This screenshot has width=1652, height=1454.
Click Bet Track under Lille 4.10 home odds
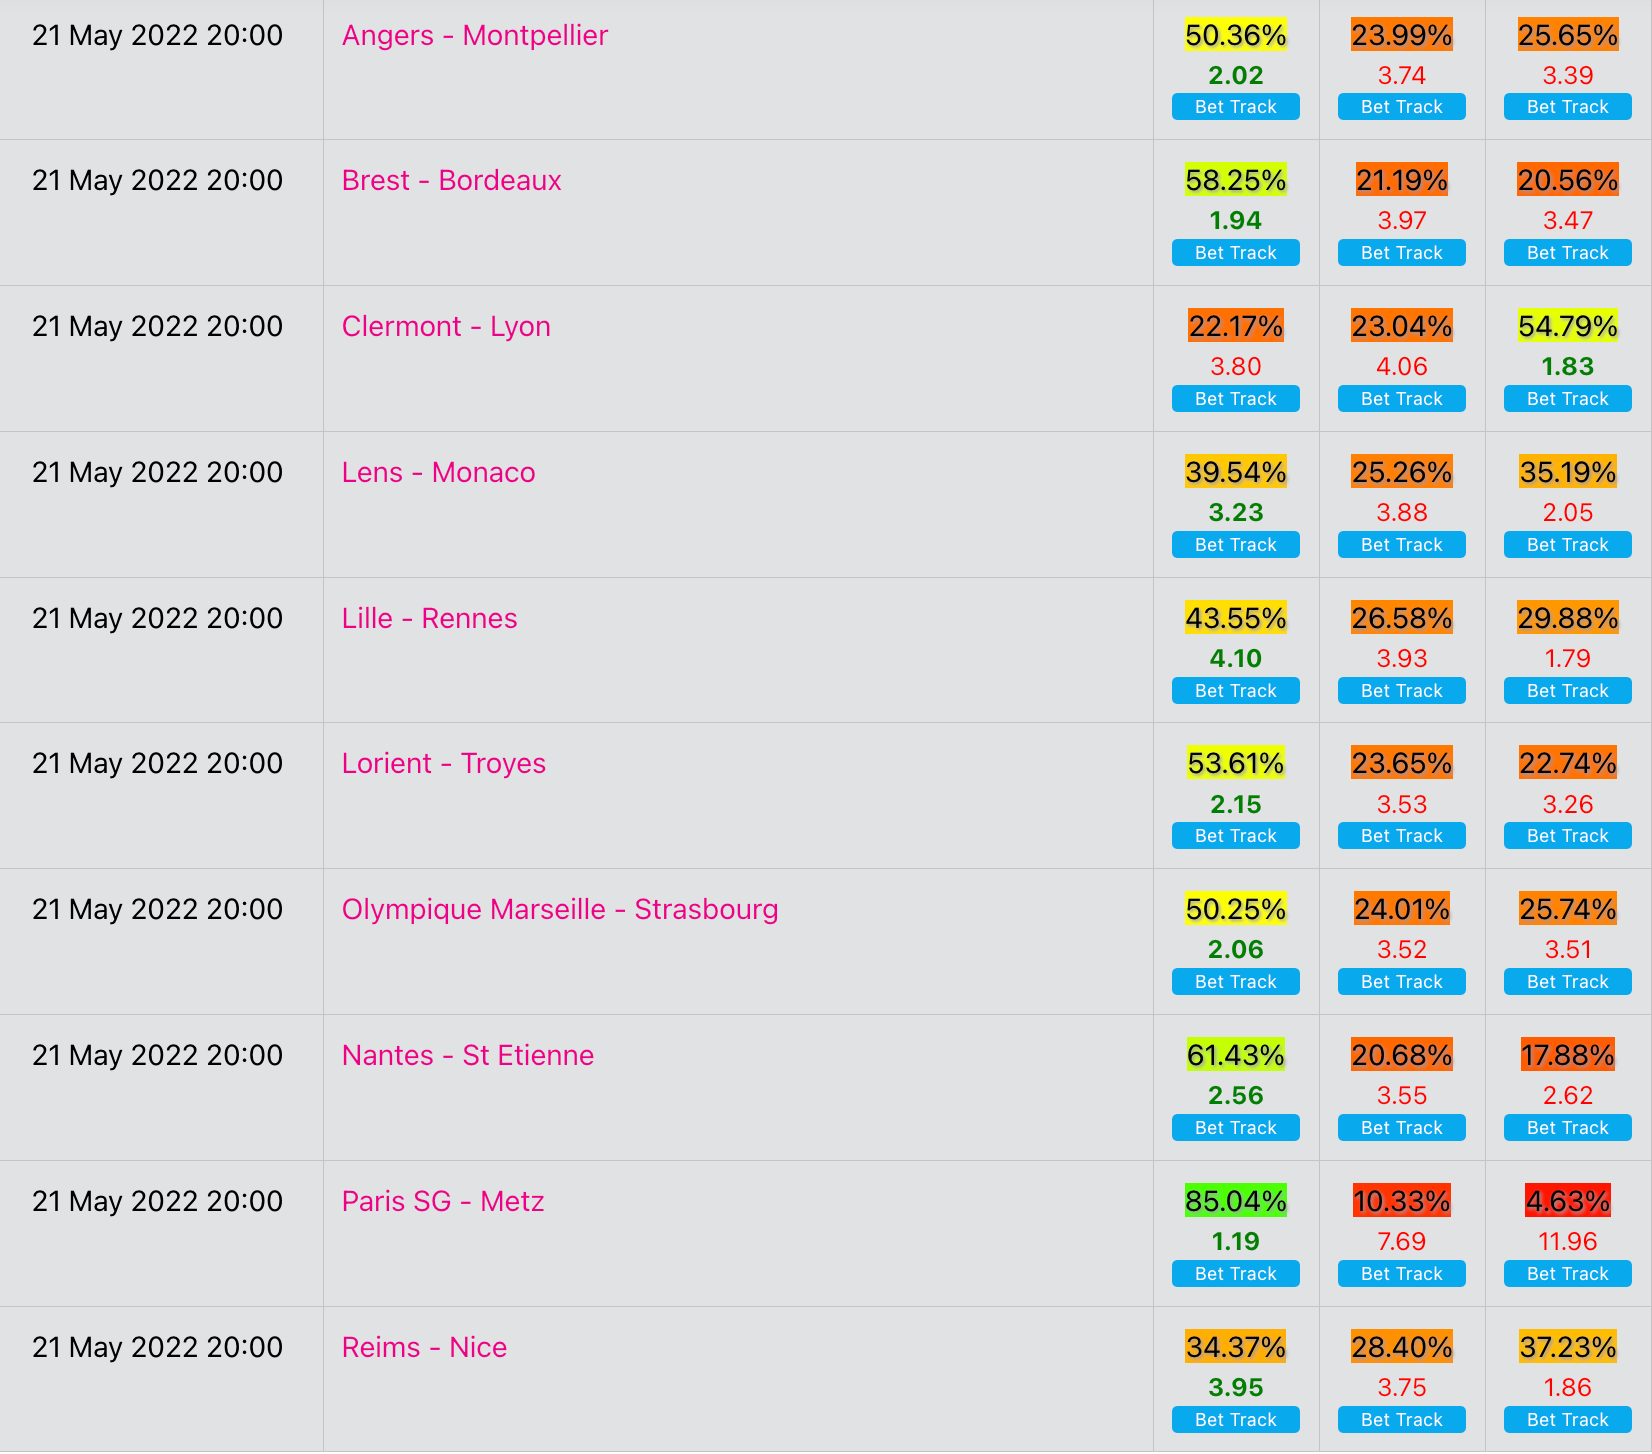point(1236,691)
